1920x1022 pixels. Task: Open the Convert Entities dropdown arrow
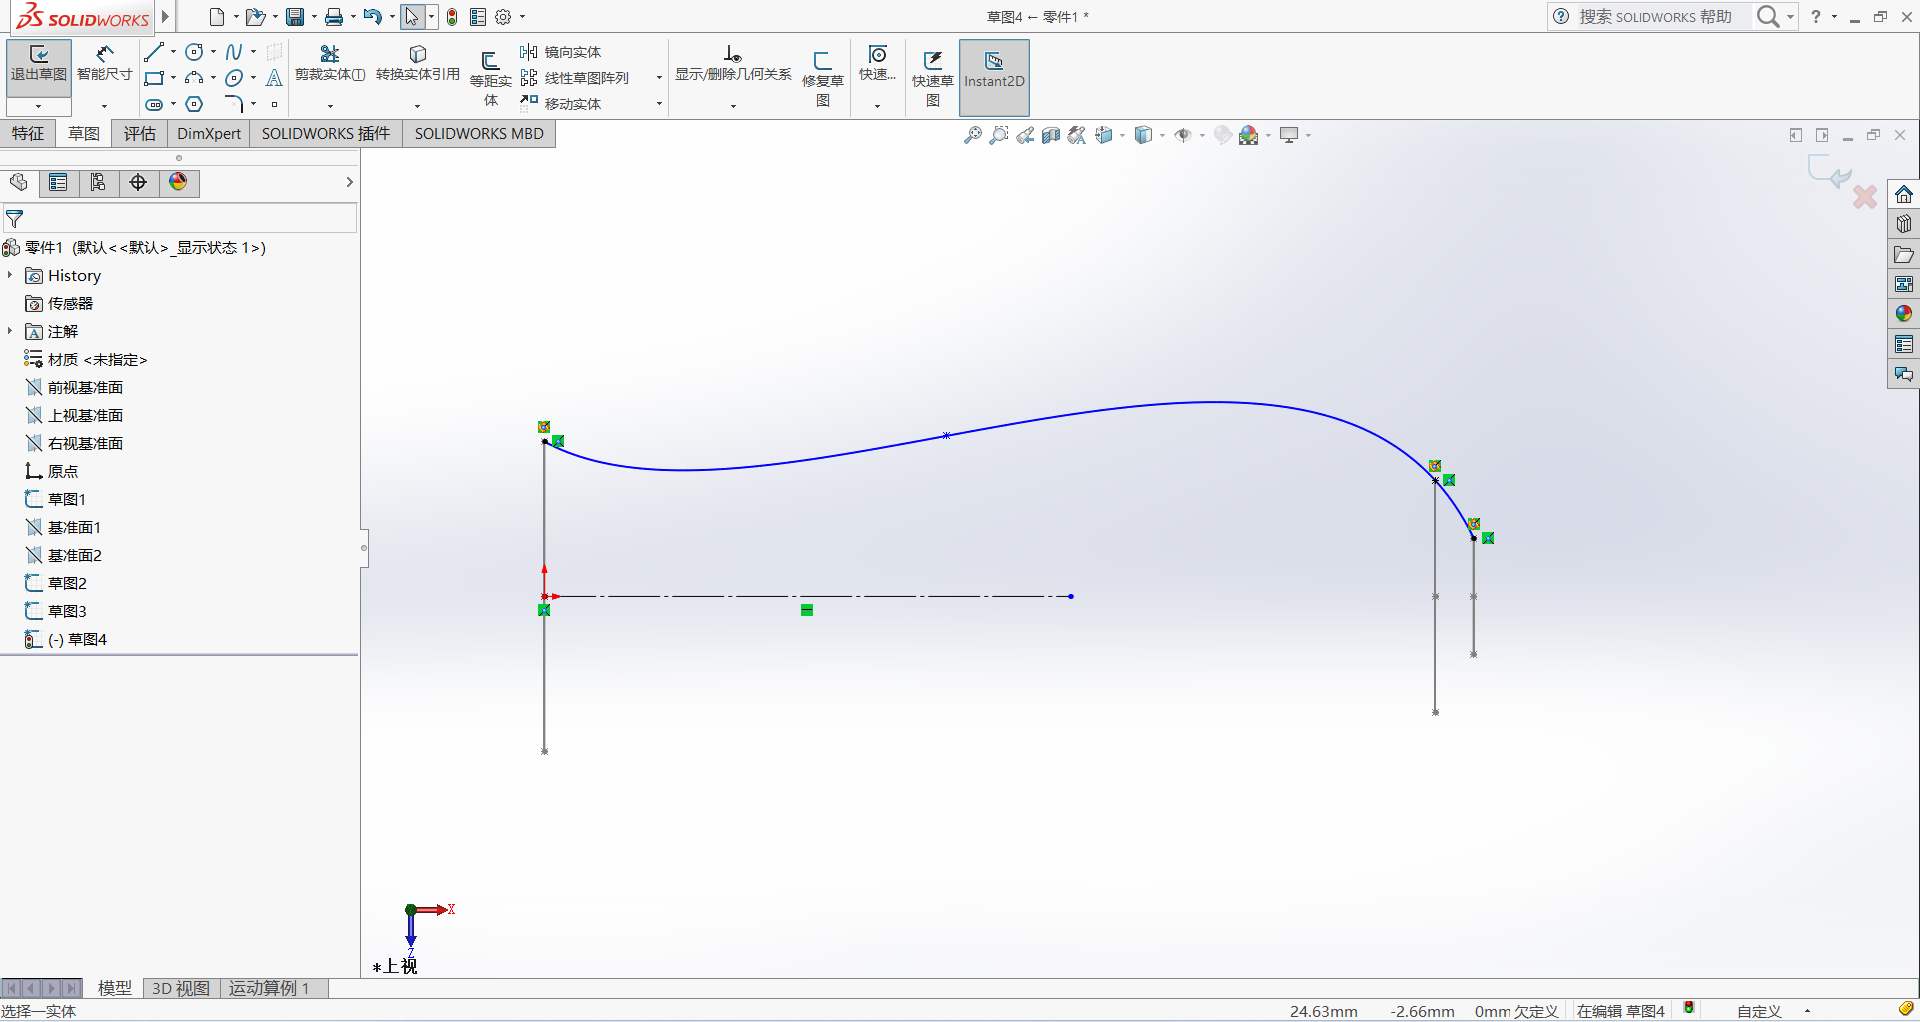click(418, 105)
